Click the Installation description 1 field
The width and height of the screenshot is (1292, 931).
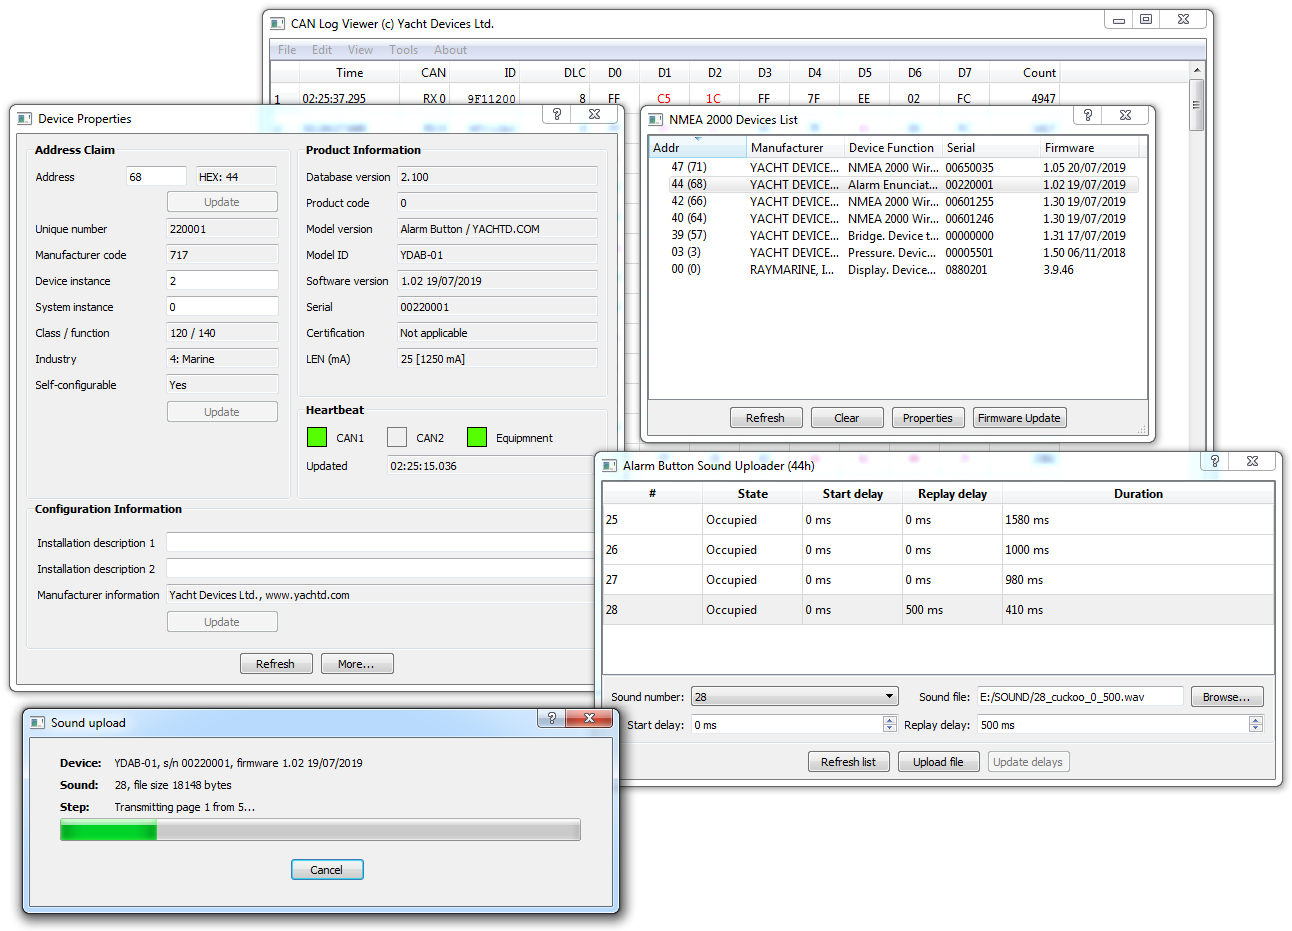tap(381, 543)
